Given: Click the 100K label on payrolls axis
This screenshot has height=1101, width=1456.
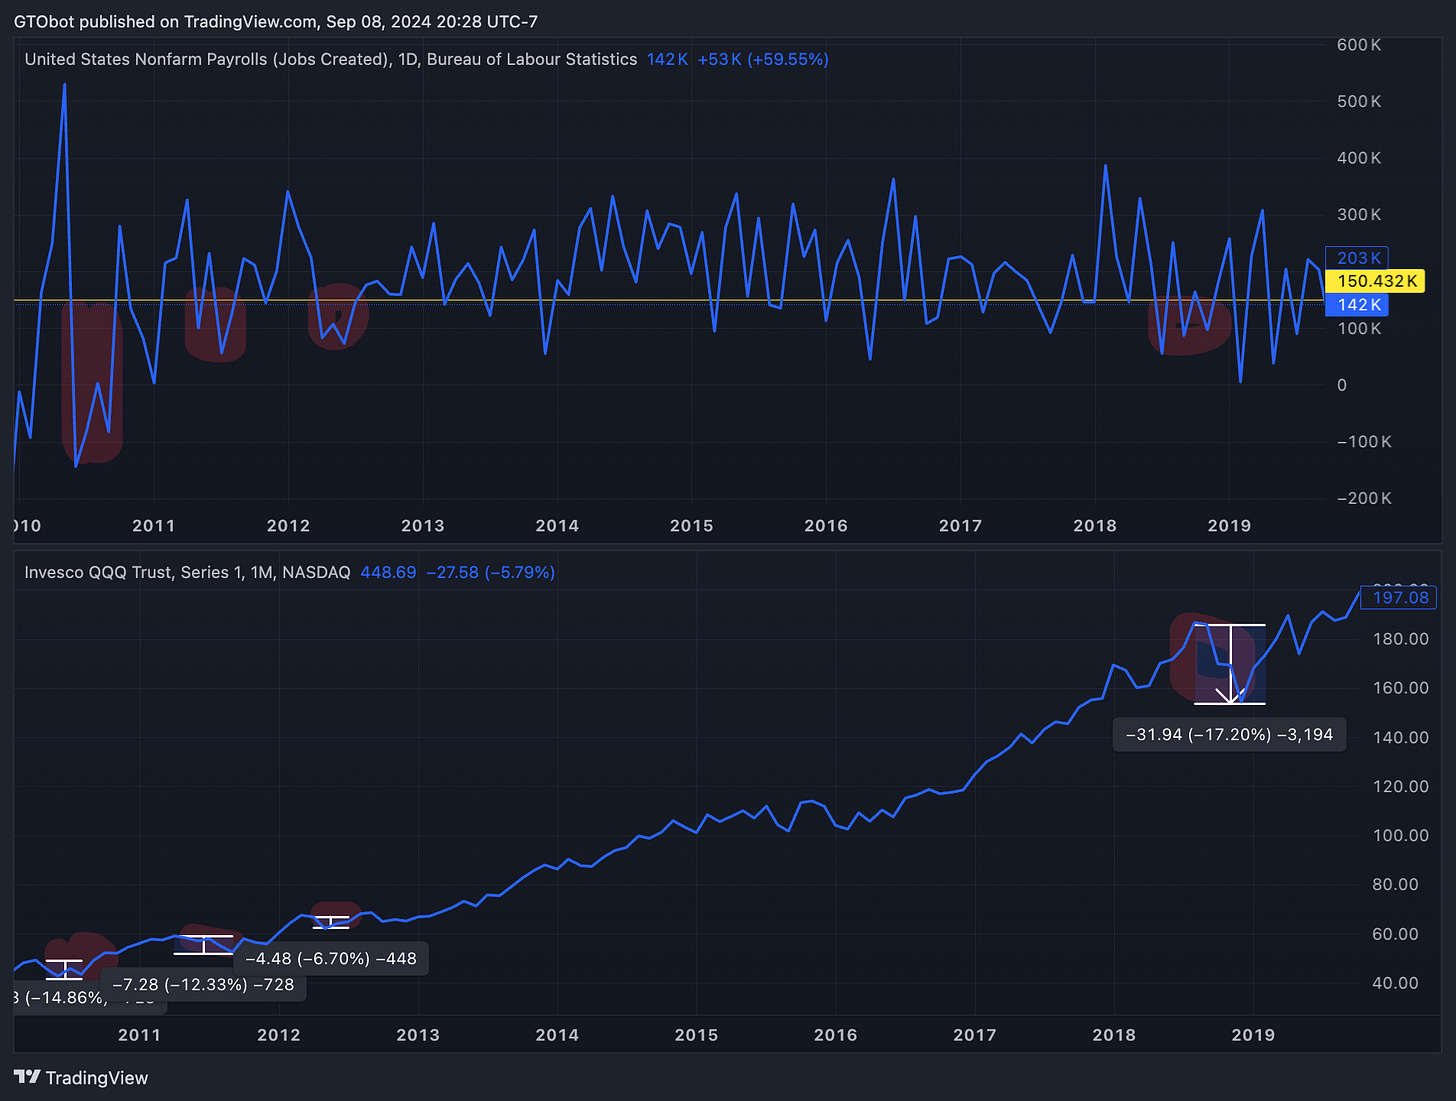Looking at the screenshot, I should pos(1359,328).
